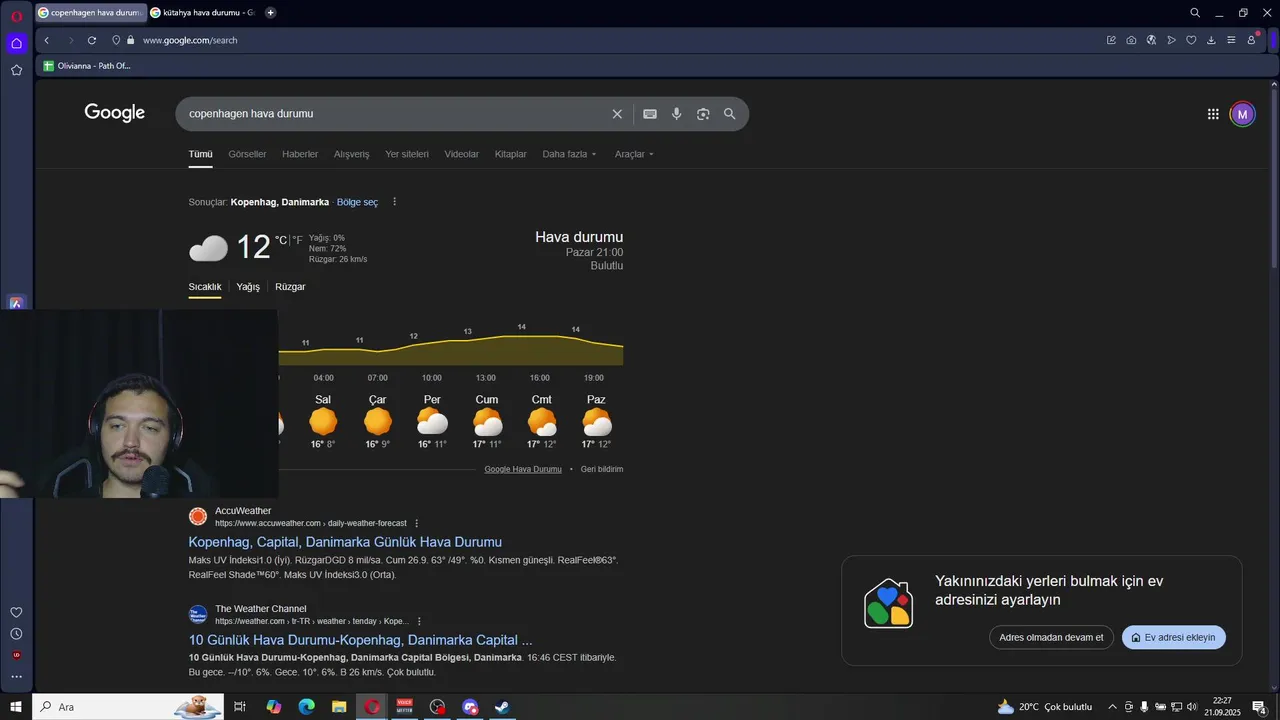
Task: Open Opera easy setup sliders icon
Action: coord(1231,40)
